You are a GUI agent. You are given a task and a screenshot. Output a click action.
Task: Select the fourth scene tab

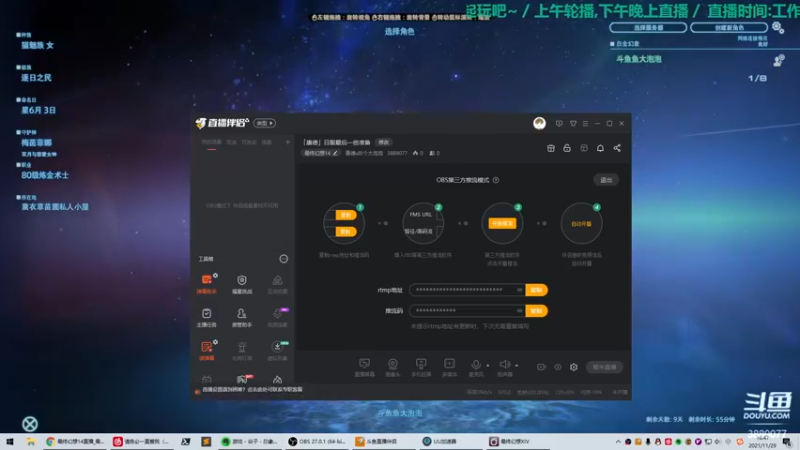pos(267,142)
